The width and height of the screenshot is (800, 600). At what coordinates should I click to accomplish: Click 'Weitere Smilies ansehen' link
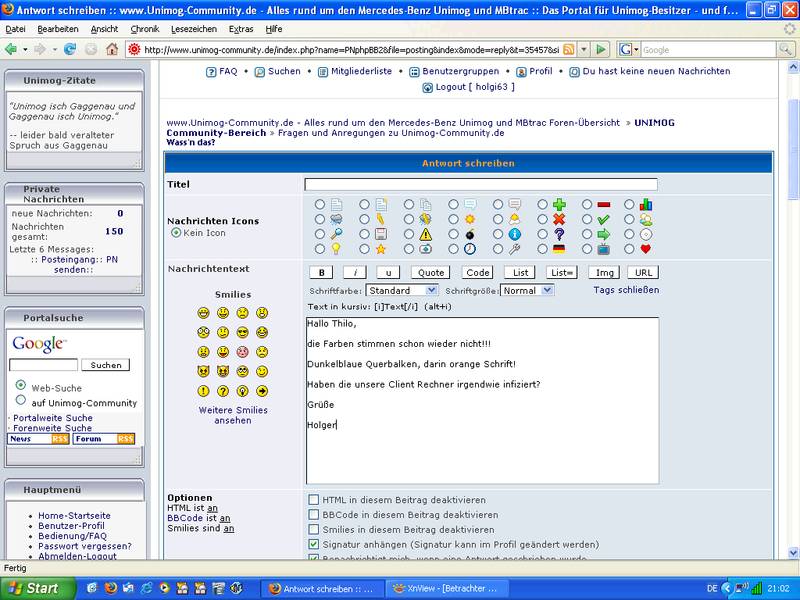233,415
